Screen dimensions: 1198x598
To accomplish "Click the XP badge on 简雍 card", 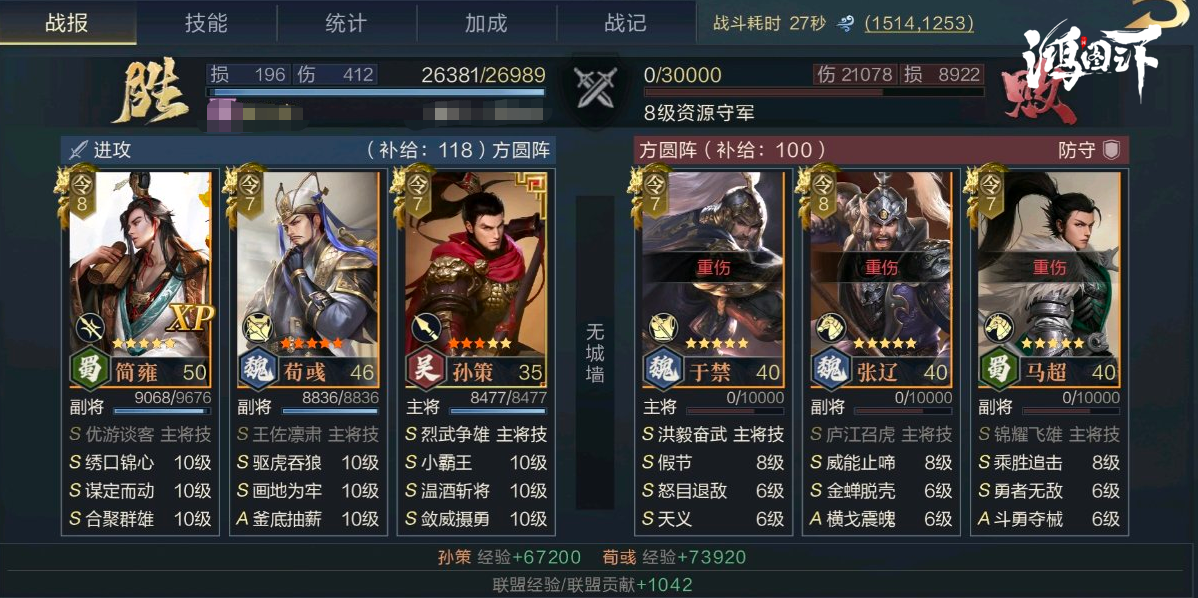I will point(189,318).
